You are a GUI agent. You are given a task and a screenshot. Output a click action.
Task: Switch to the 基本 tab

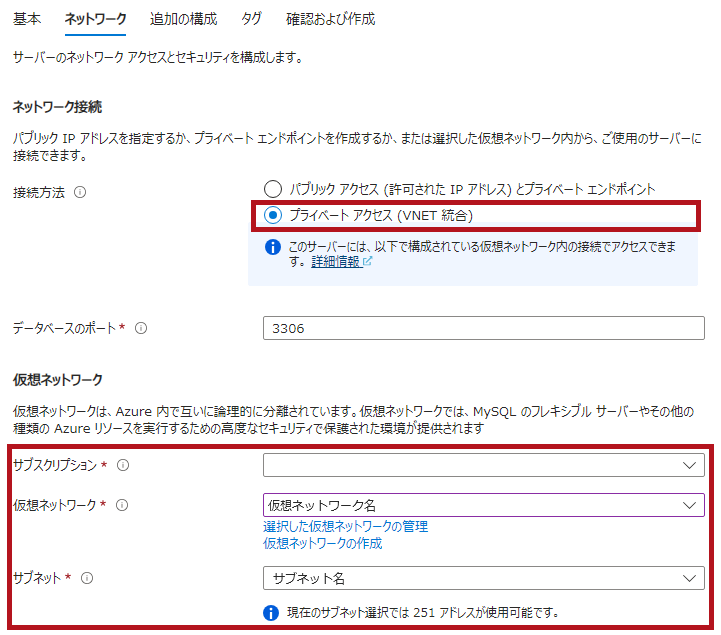pos(28,19)
